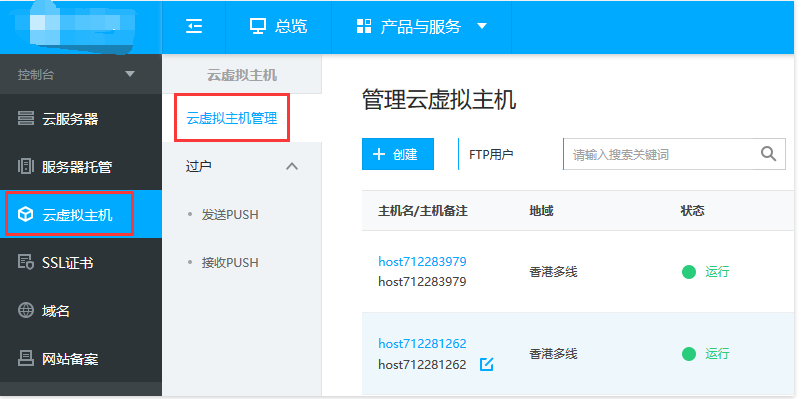
Task: Click the magnifier search icon
Action: point(768,154)
